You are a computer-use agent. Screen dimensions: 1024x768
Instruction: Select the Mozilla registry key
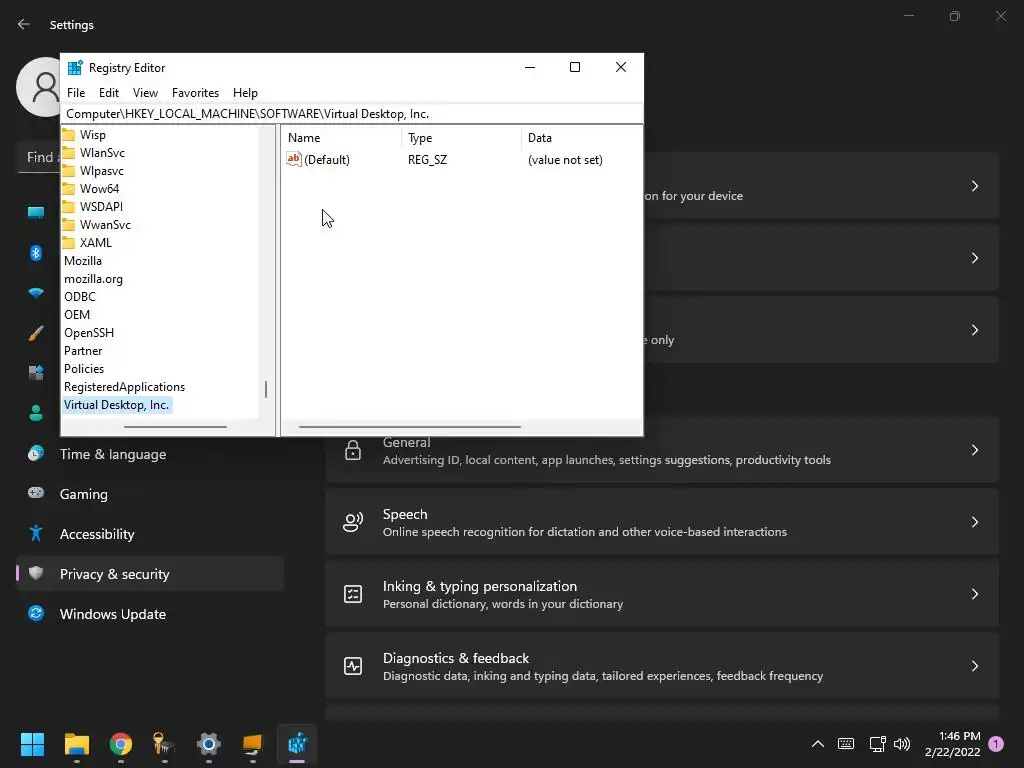[x=83, y=261]
